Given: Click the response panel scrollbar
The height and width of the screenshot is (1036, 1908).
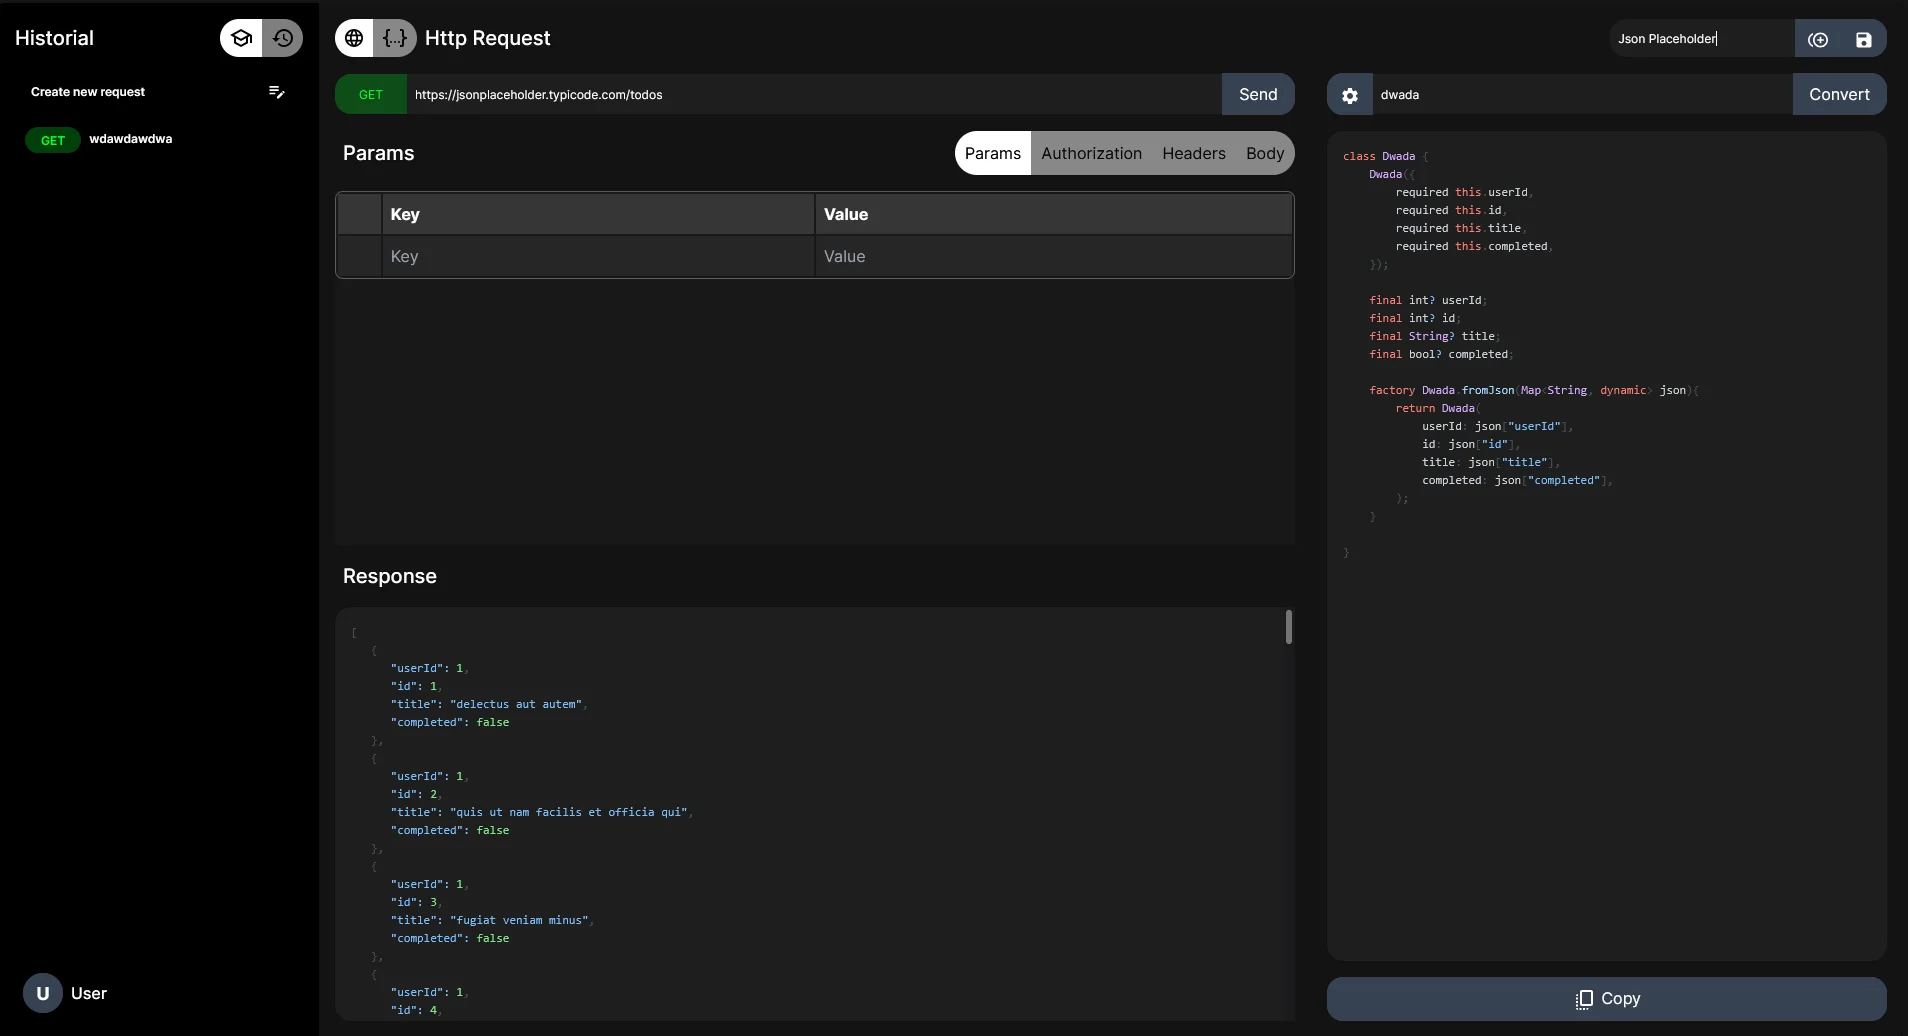Looking at the screenshot, I should click(1288, 628).
